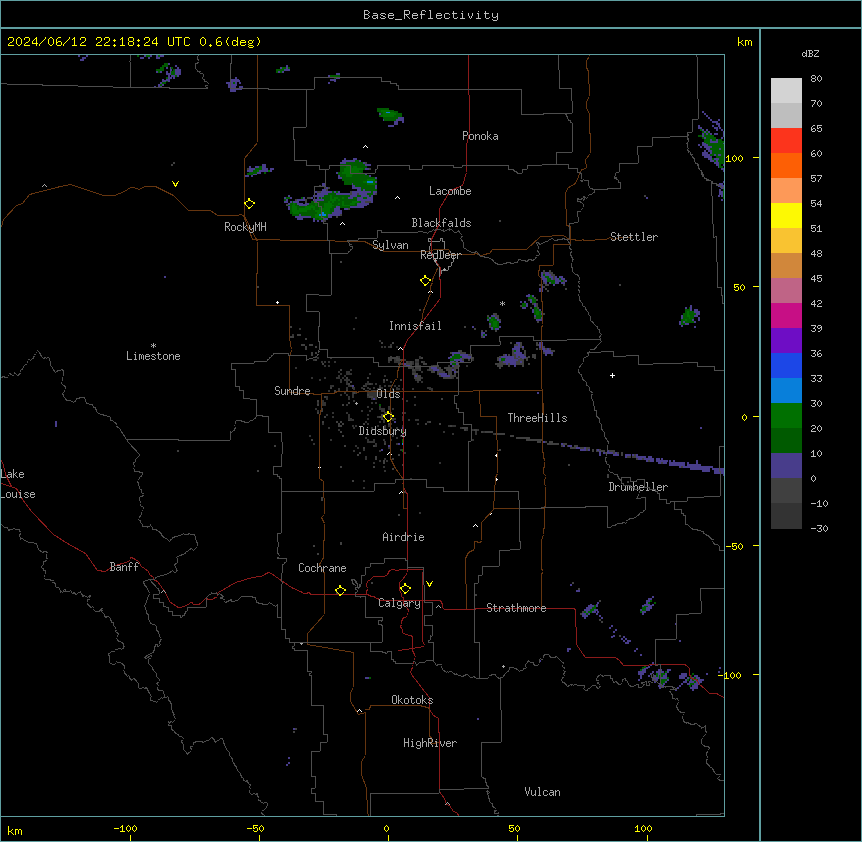Click the Lake Louise label
This screenshot has width=862, height=842.
18,484
